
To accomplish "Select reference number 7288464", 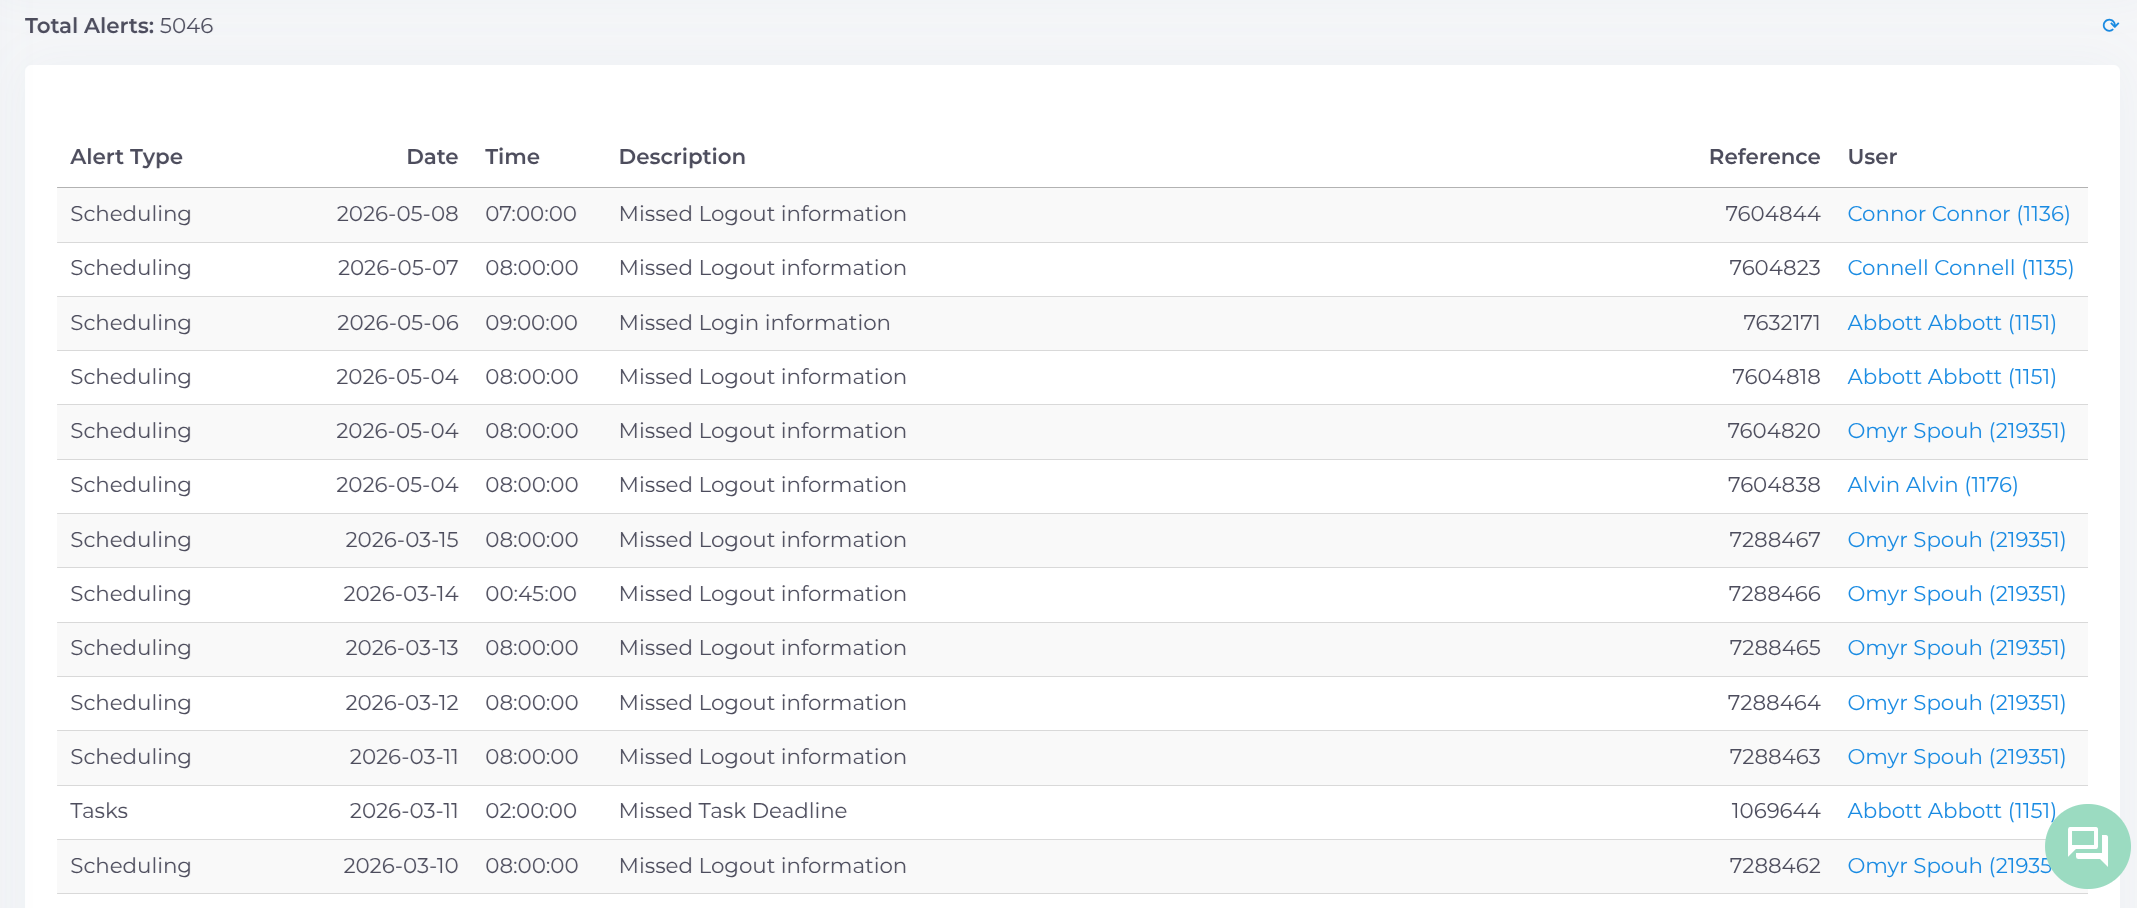I will (x=1774, y=703).
